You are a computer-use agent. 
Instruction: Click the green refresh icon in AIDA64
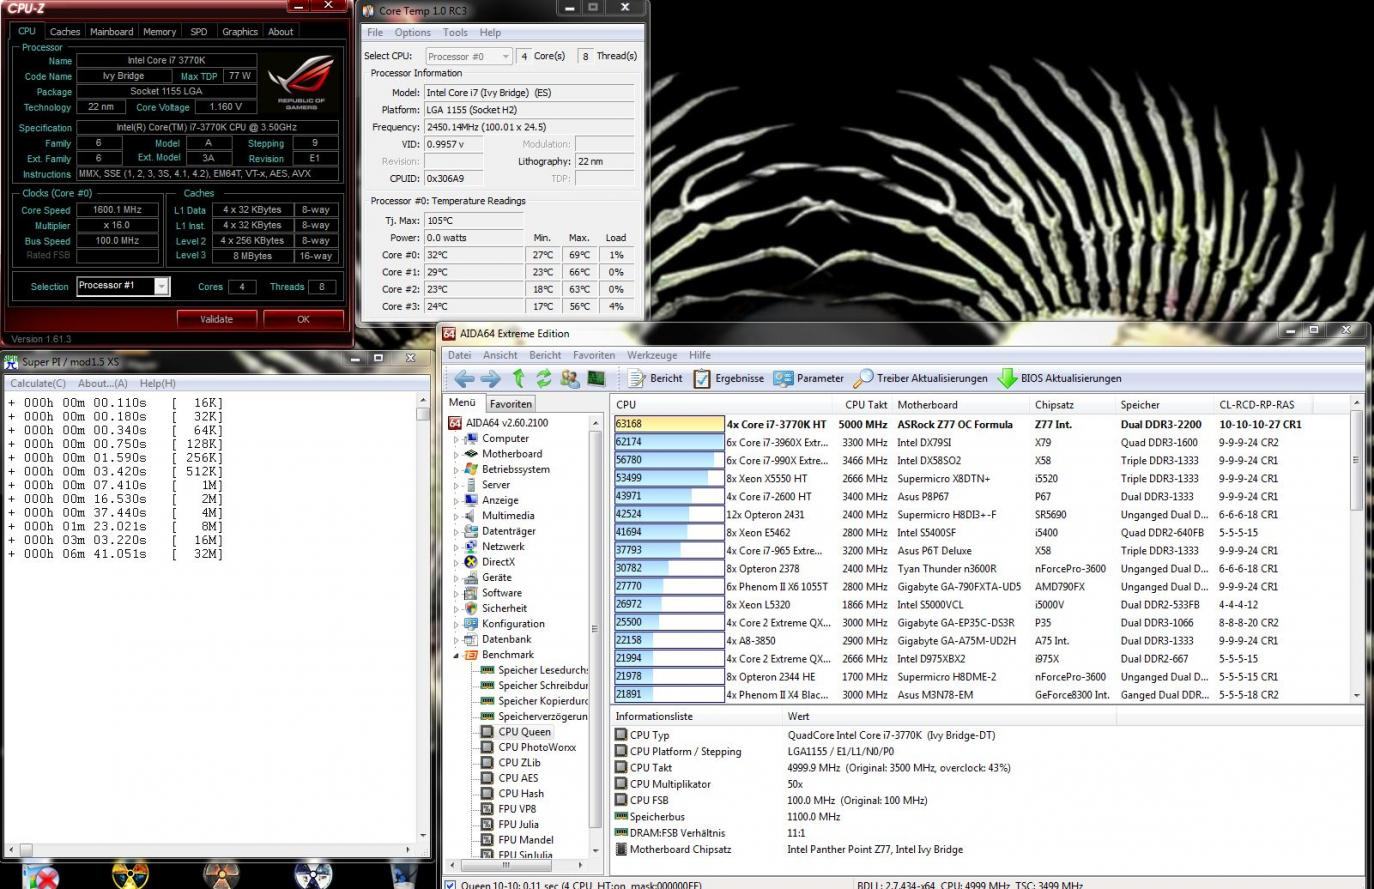coord(544,378)
